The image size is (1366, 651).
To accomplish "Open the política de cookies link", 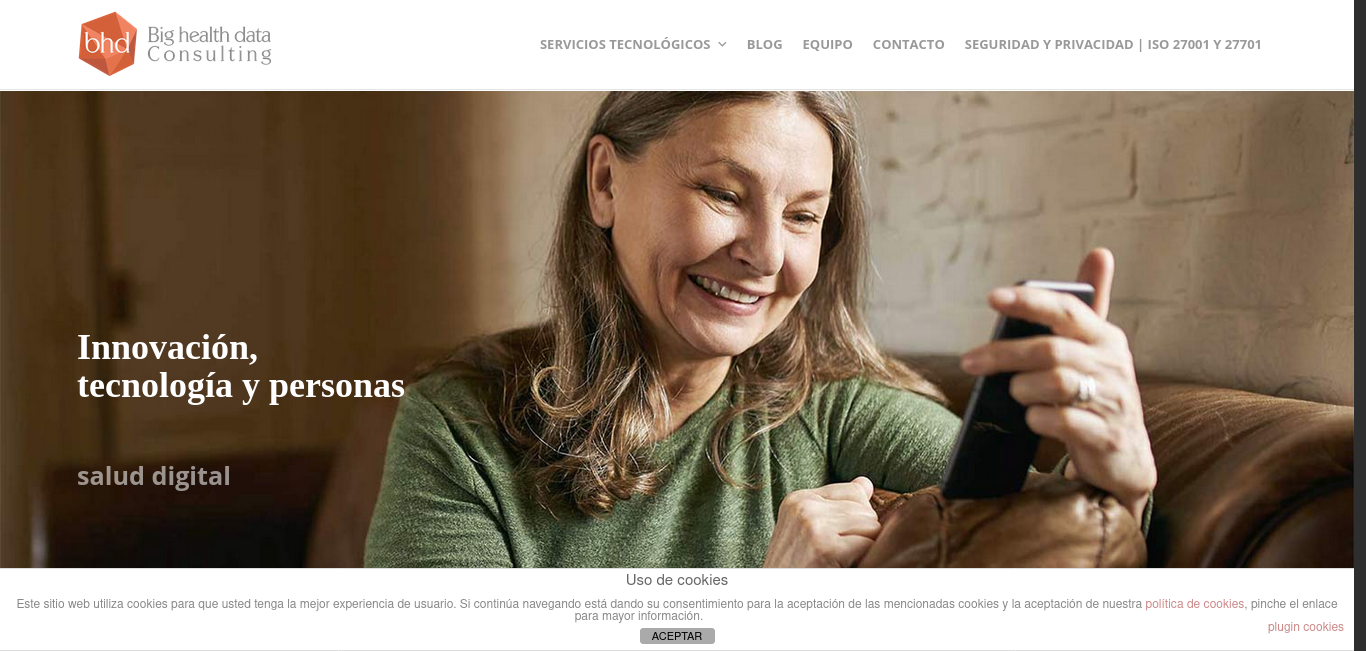I will 1194,604.
